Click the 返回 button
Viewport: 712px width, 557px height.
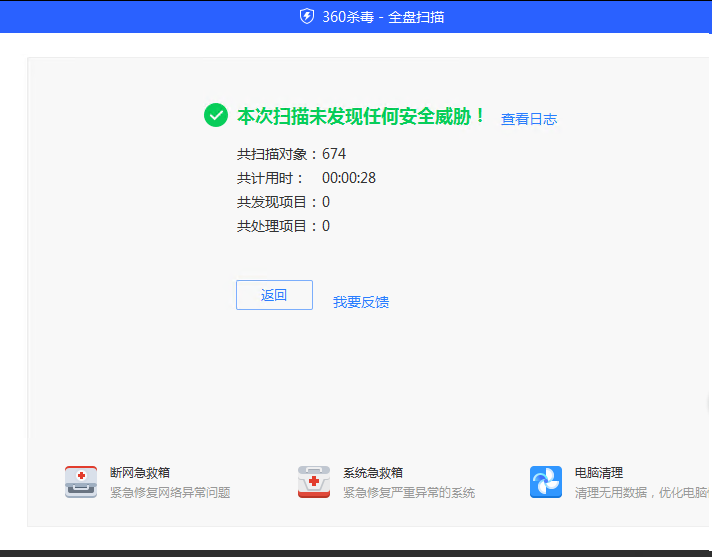point(274,295)
